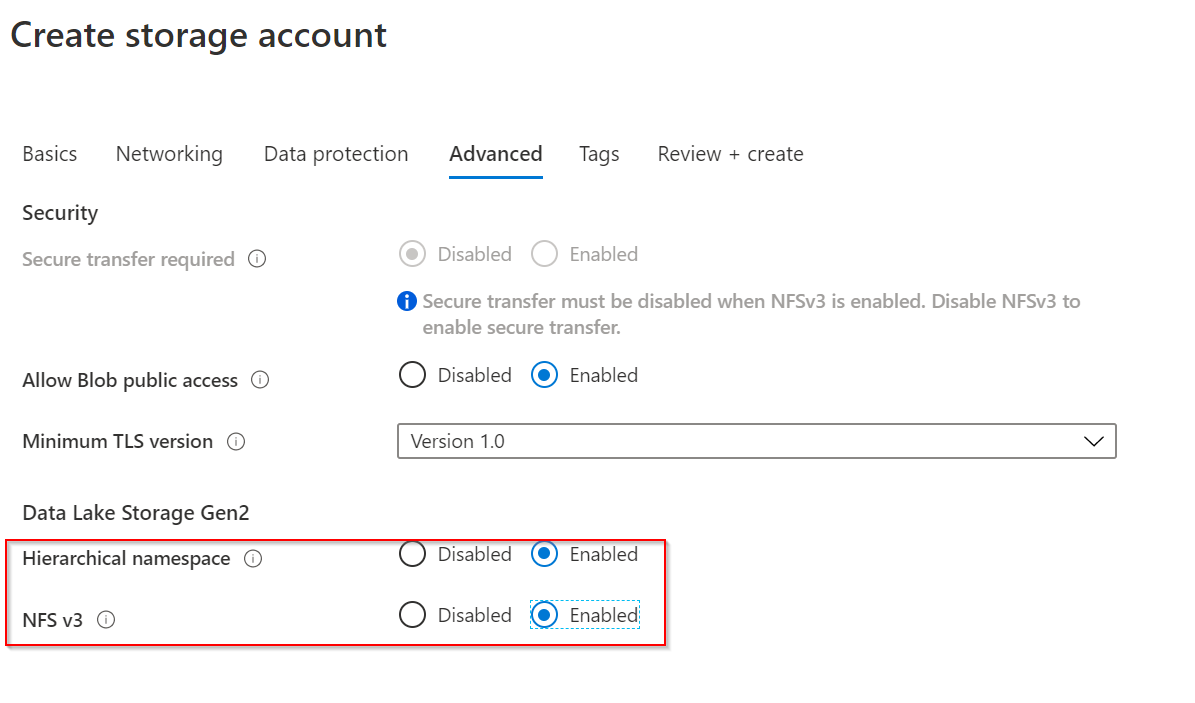Viewport: 1195px width, 703px height.
Task: Click the Advanced tab
Action: pos(495,154)
